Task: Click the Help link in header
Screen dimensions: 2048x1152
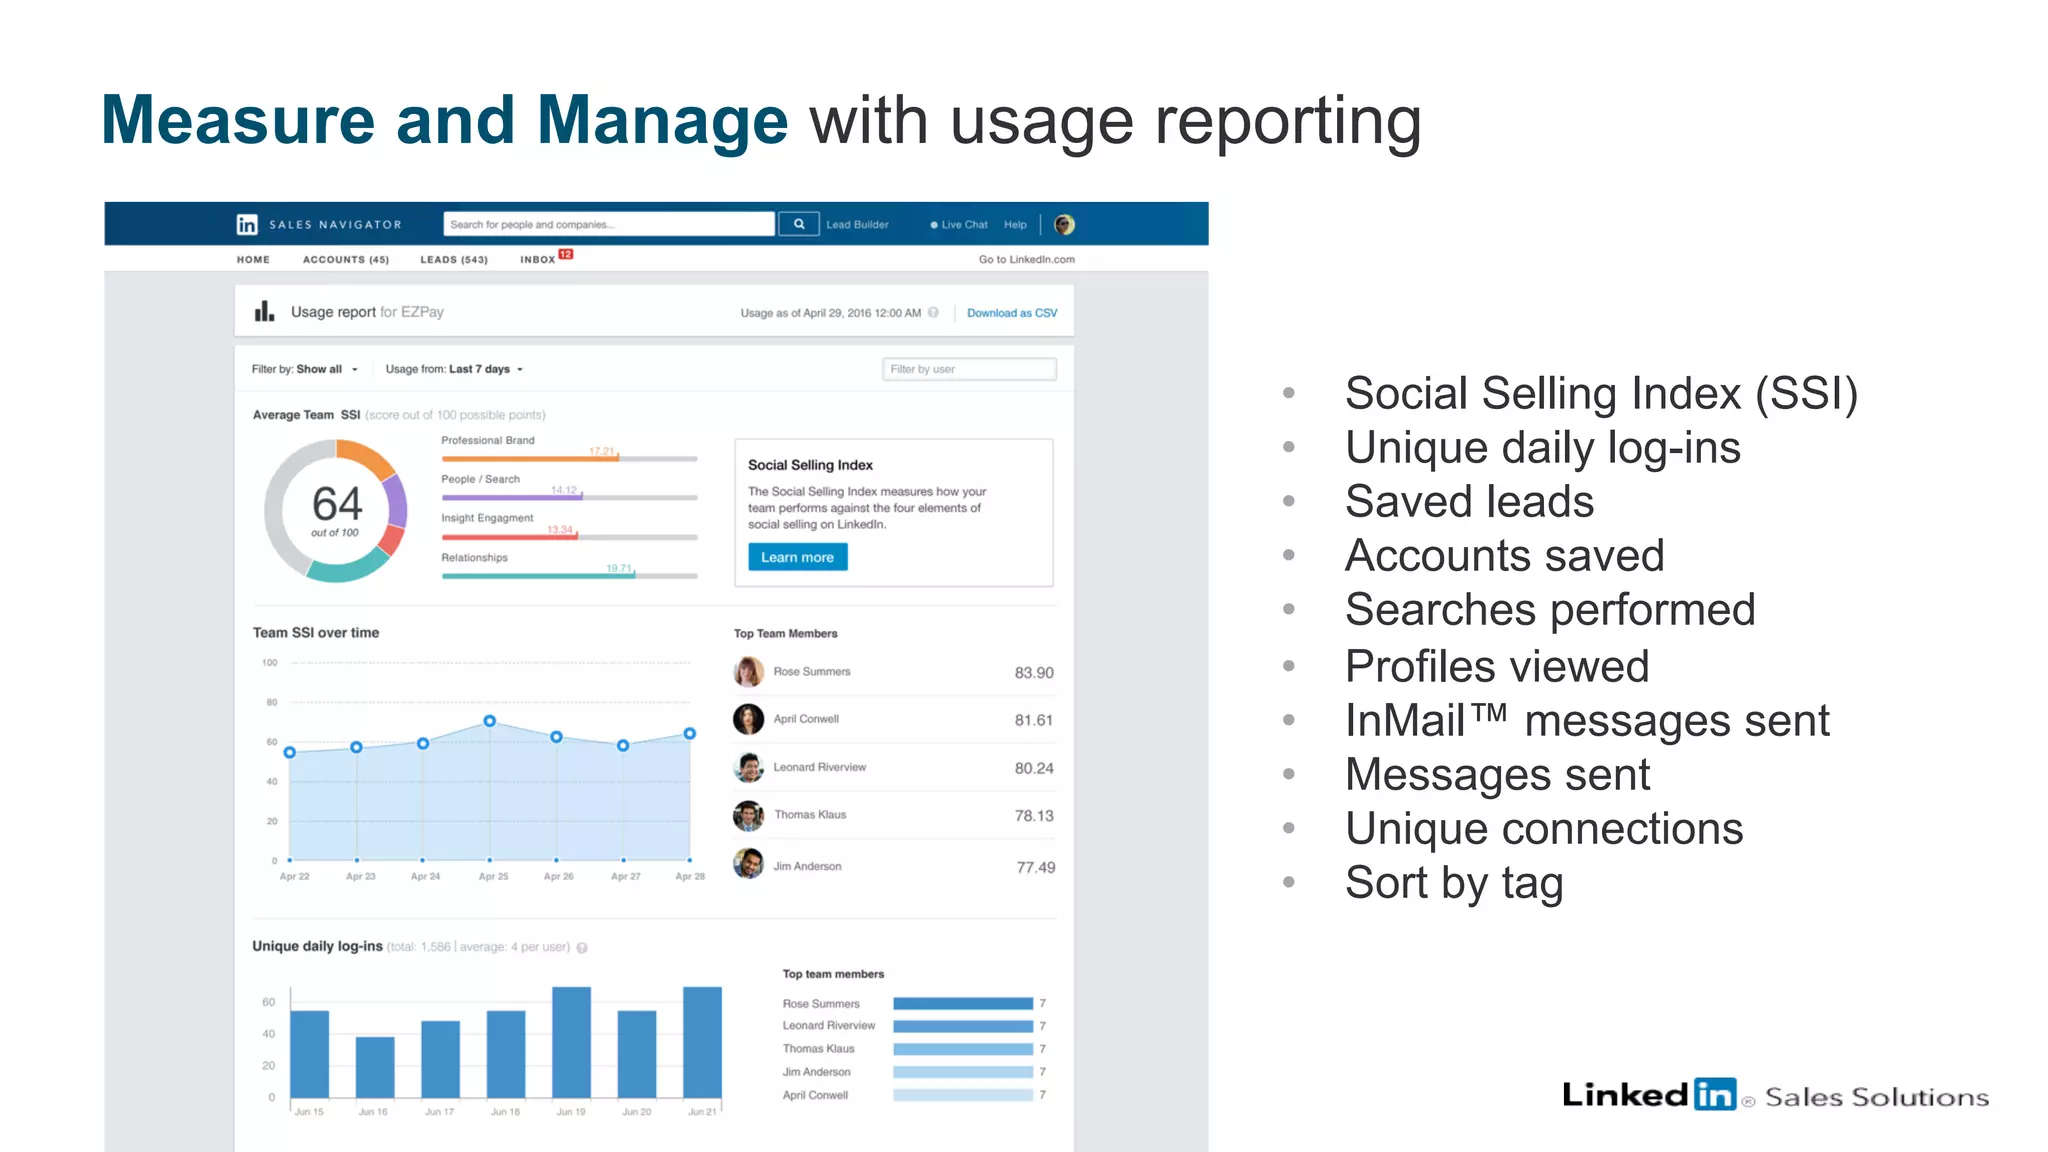Action: 1015,225
